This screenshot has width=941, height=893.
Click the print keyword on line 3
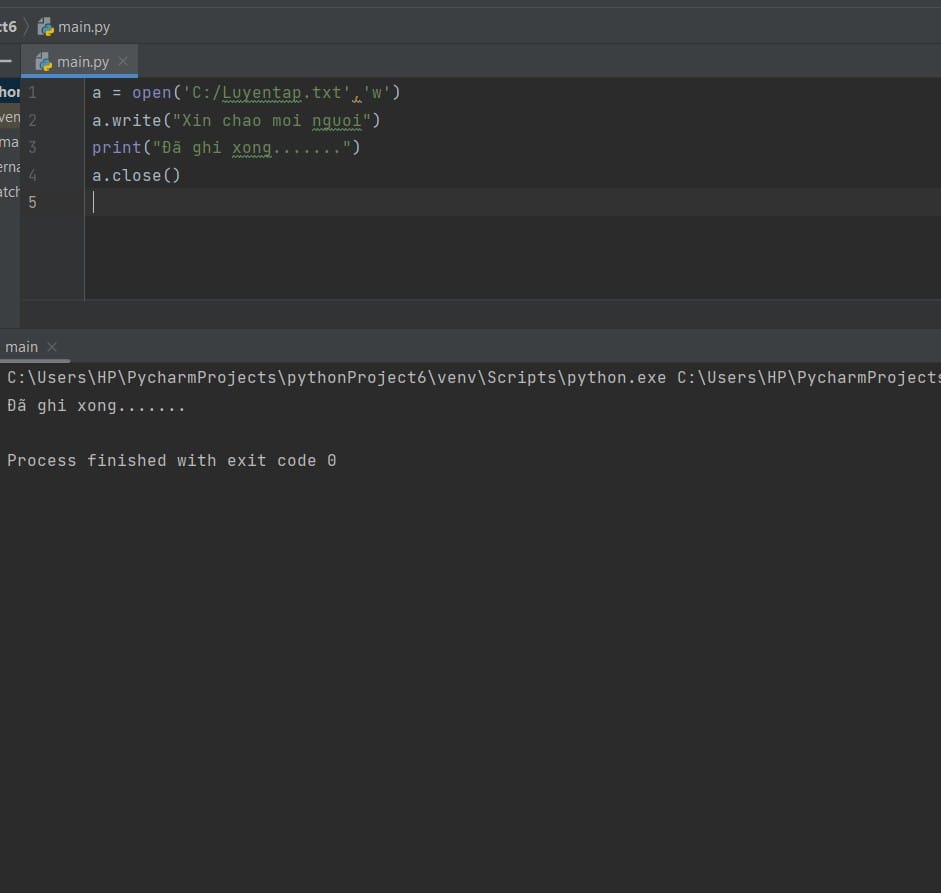116,148
